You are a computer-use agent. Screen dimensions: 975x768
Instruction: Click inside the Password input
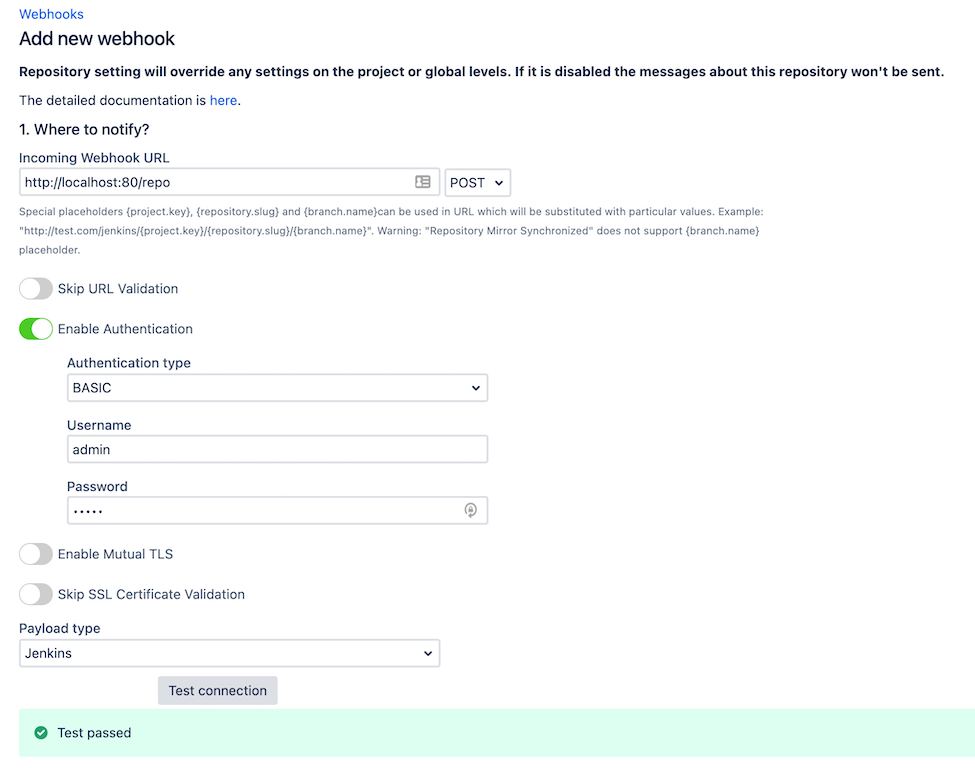tap(260, 511)
